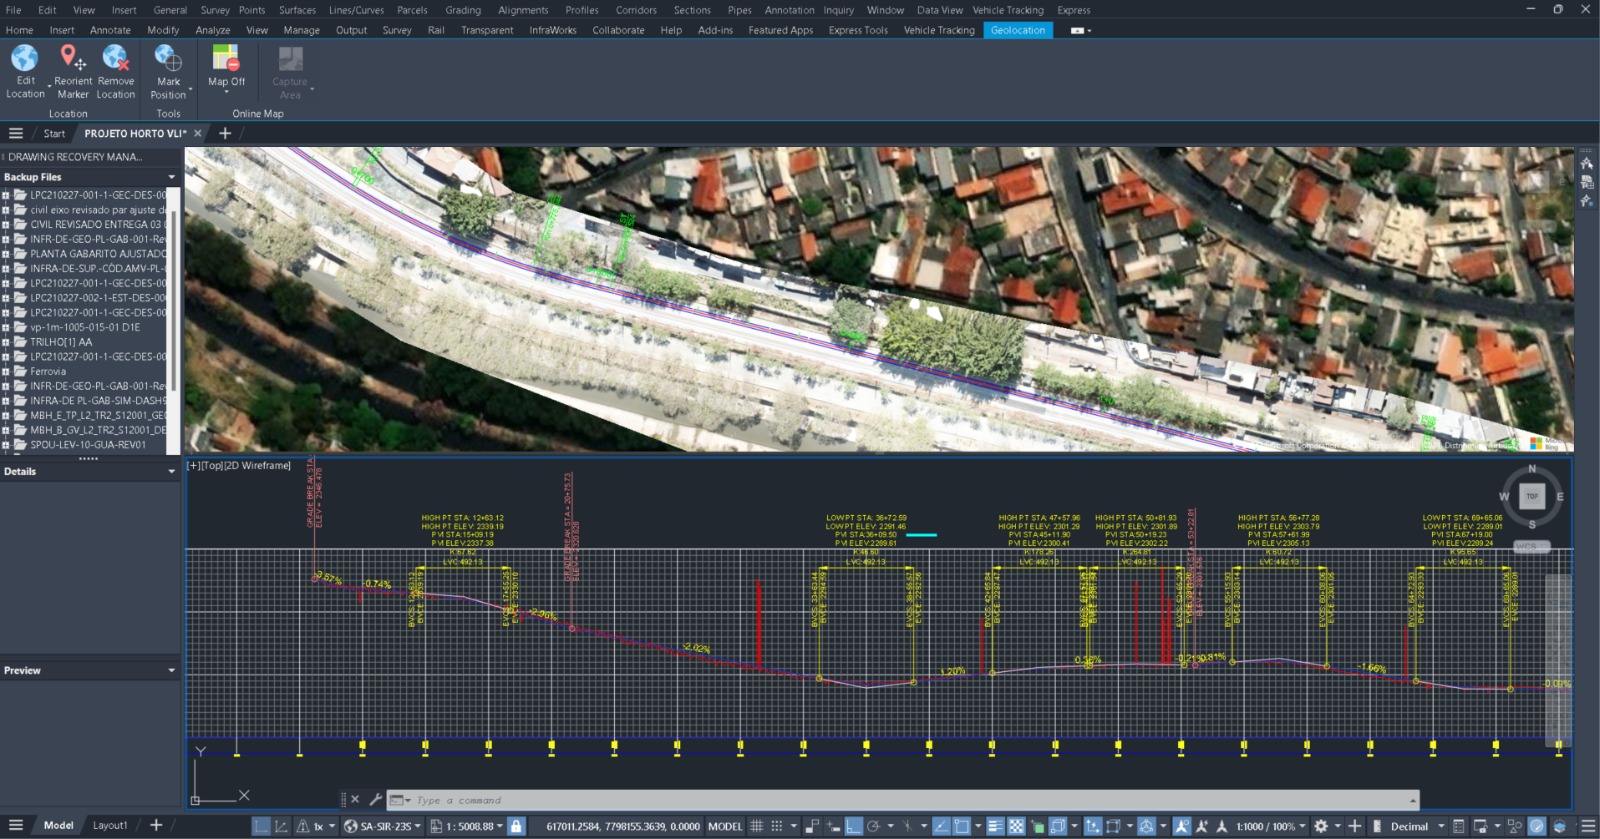
Task: Toggle the drawing grid display in status bar
Action: click(x=757, y=826)
